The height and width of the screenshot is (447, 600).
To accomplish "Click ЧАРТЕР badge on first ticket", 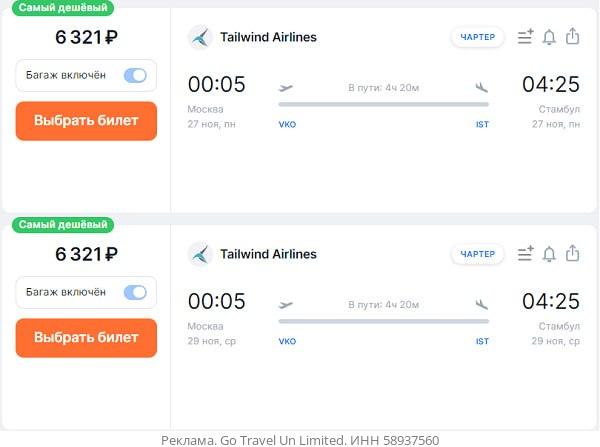I will click(x=477, y=37).
